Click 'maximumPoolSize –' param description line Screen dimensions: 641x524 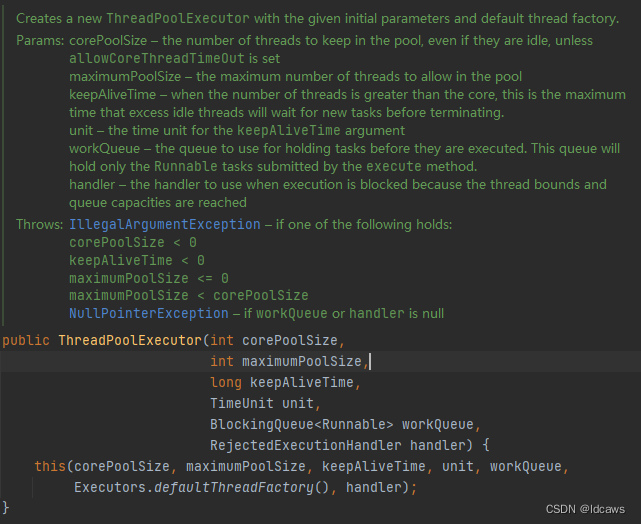click(296, 76)
